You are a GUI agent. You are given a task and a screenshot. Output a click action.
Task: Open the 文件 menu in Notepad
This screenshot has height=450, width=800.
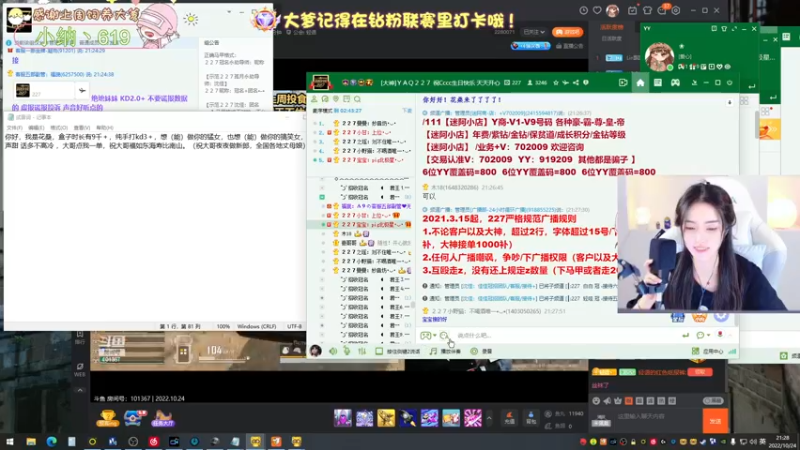pyautogui.click(x=14, y=128)
